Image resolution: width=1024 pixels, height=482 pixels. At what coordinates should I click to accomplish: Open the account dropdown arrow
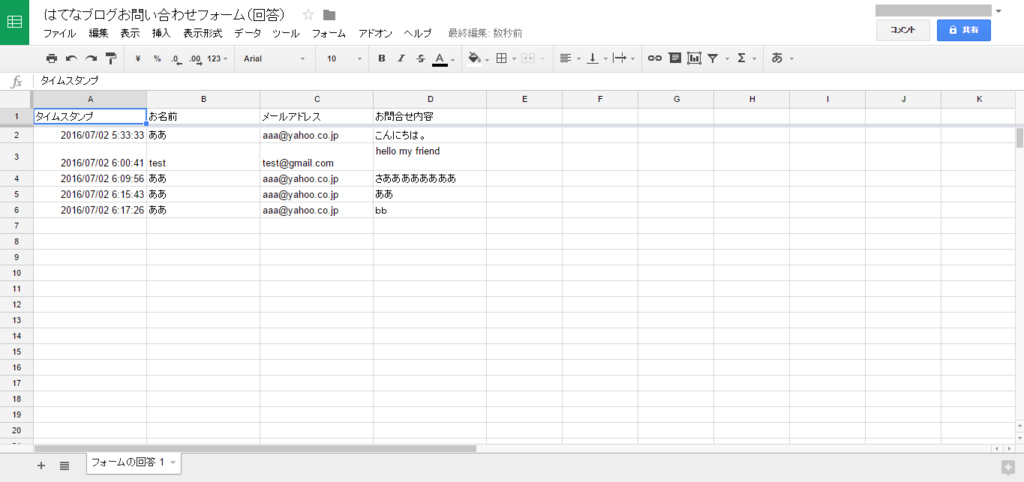click(x=999, y=10)
